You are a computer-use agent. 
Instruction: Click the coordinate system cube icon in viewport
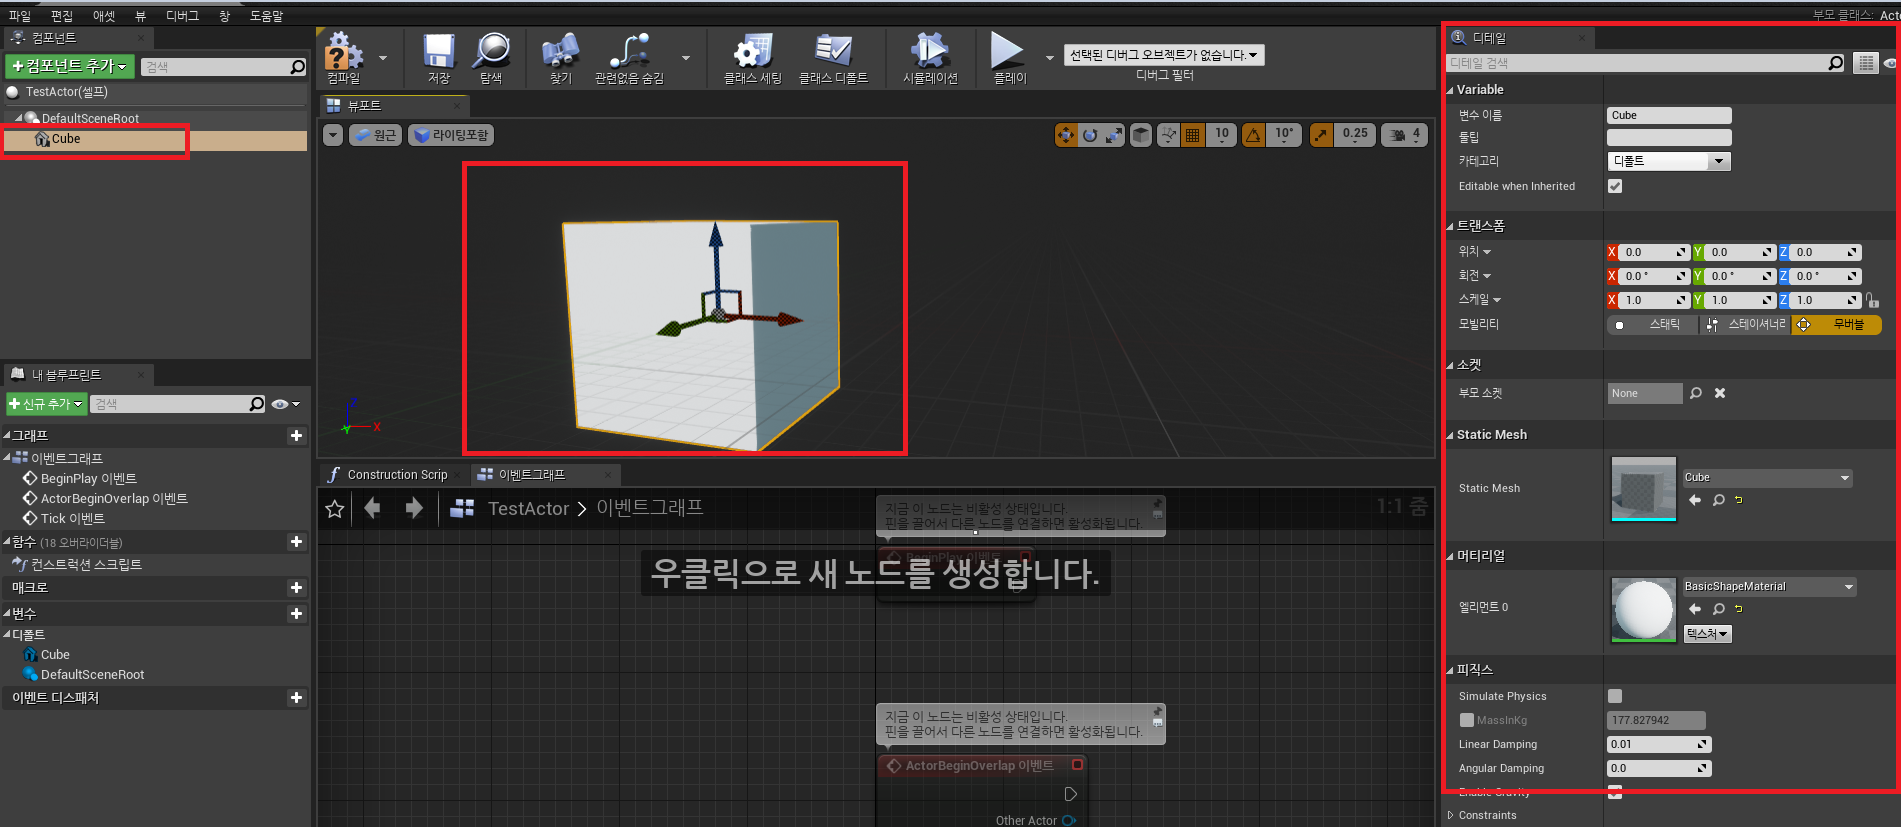(1141, 135)
